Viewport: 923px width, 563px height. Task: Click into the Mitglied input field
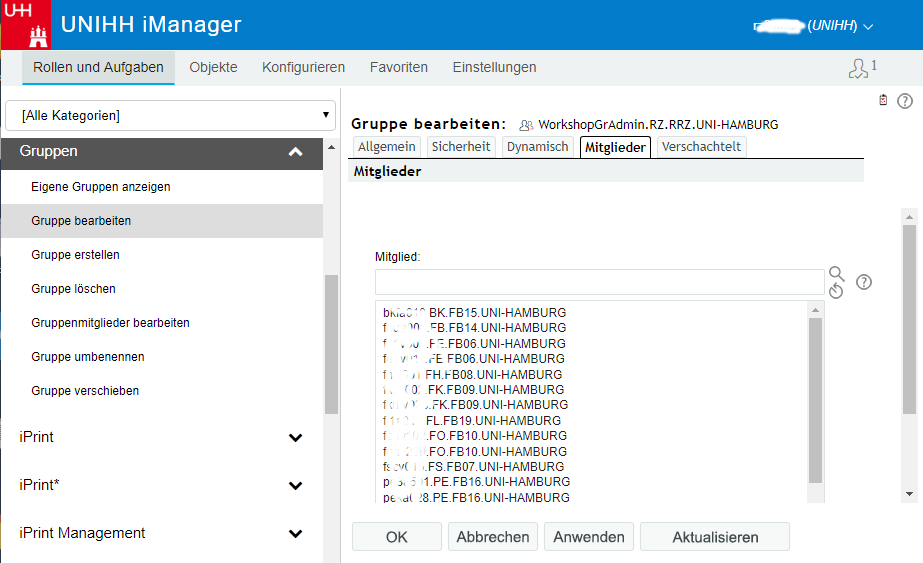[599, 282]
